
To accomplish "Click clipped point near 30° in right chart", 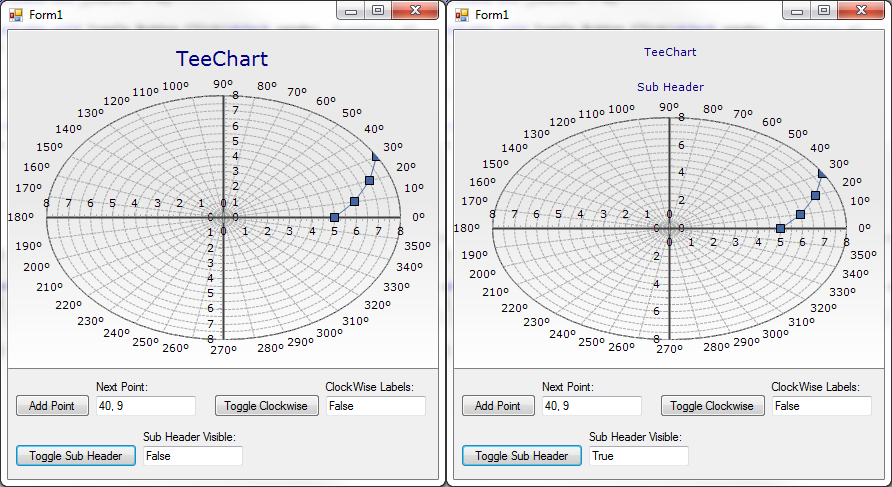I will [x=821, y=174].
